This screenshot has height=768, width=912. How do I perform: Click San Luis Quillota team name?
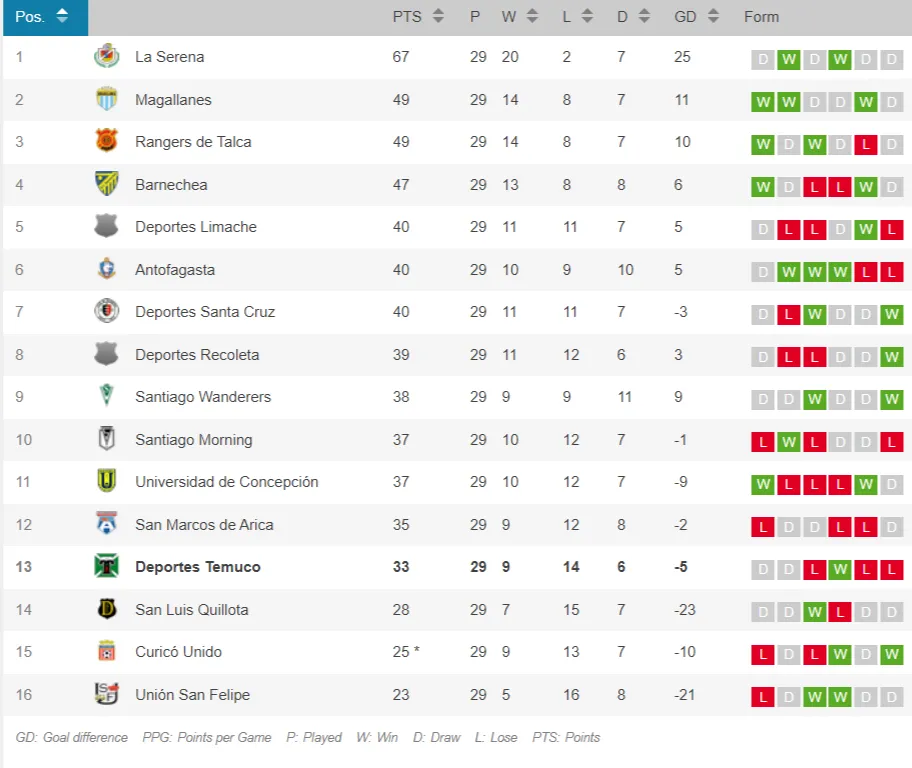click(x=192, y=610)
